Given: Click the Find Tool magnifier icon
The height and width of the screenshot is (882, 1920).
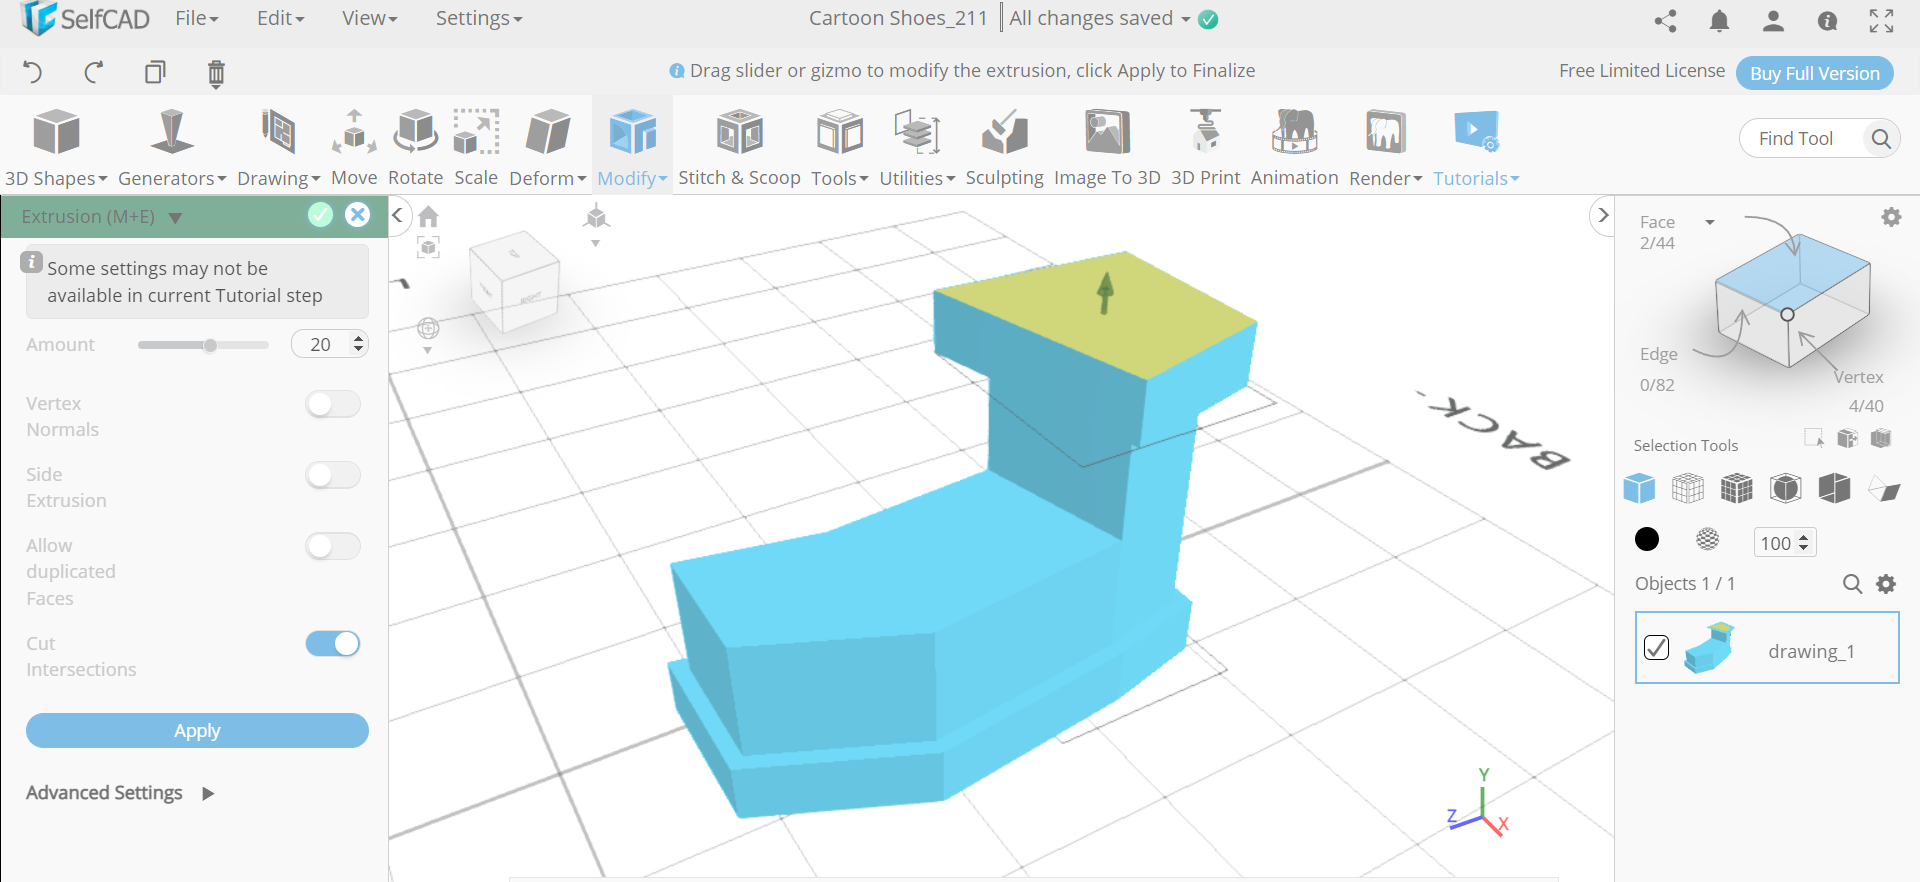Looking at the screenshot, I should [1881, 138].
